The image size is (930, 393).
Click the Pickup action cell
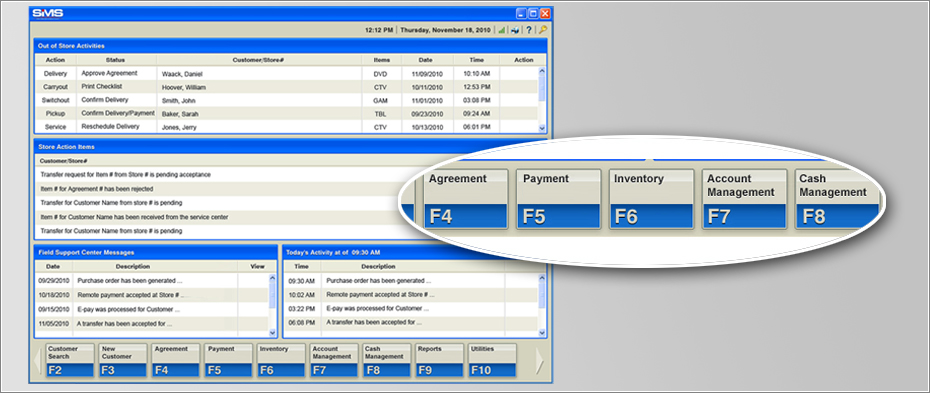point(55,113)
